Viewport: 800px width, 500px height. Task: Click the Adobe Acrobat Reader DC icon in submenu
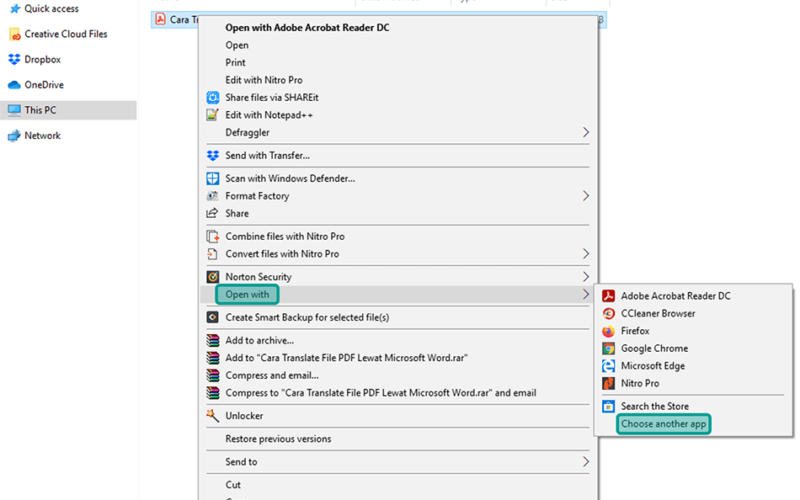point(608,296)
